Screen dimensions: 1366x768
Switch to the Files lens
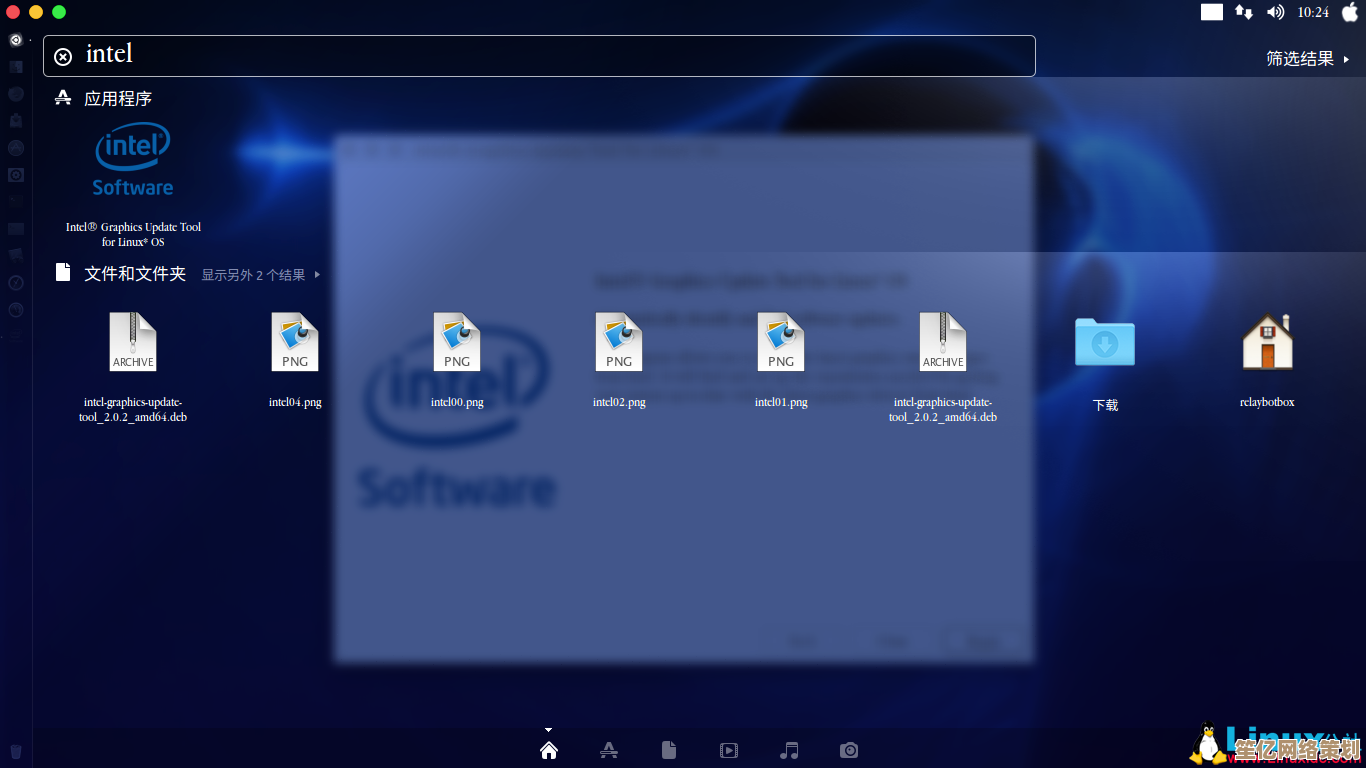[669, 750]
